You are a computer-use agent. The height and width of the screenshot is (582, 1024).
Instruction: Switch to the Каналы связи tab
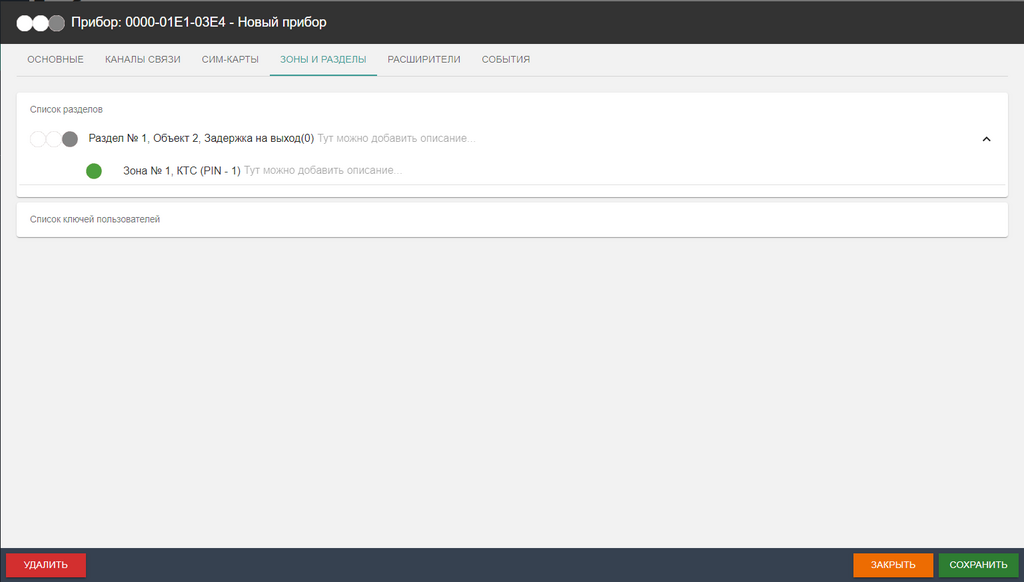(x=143, y=60)
